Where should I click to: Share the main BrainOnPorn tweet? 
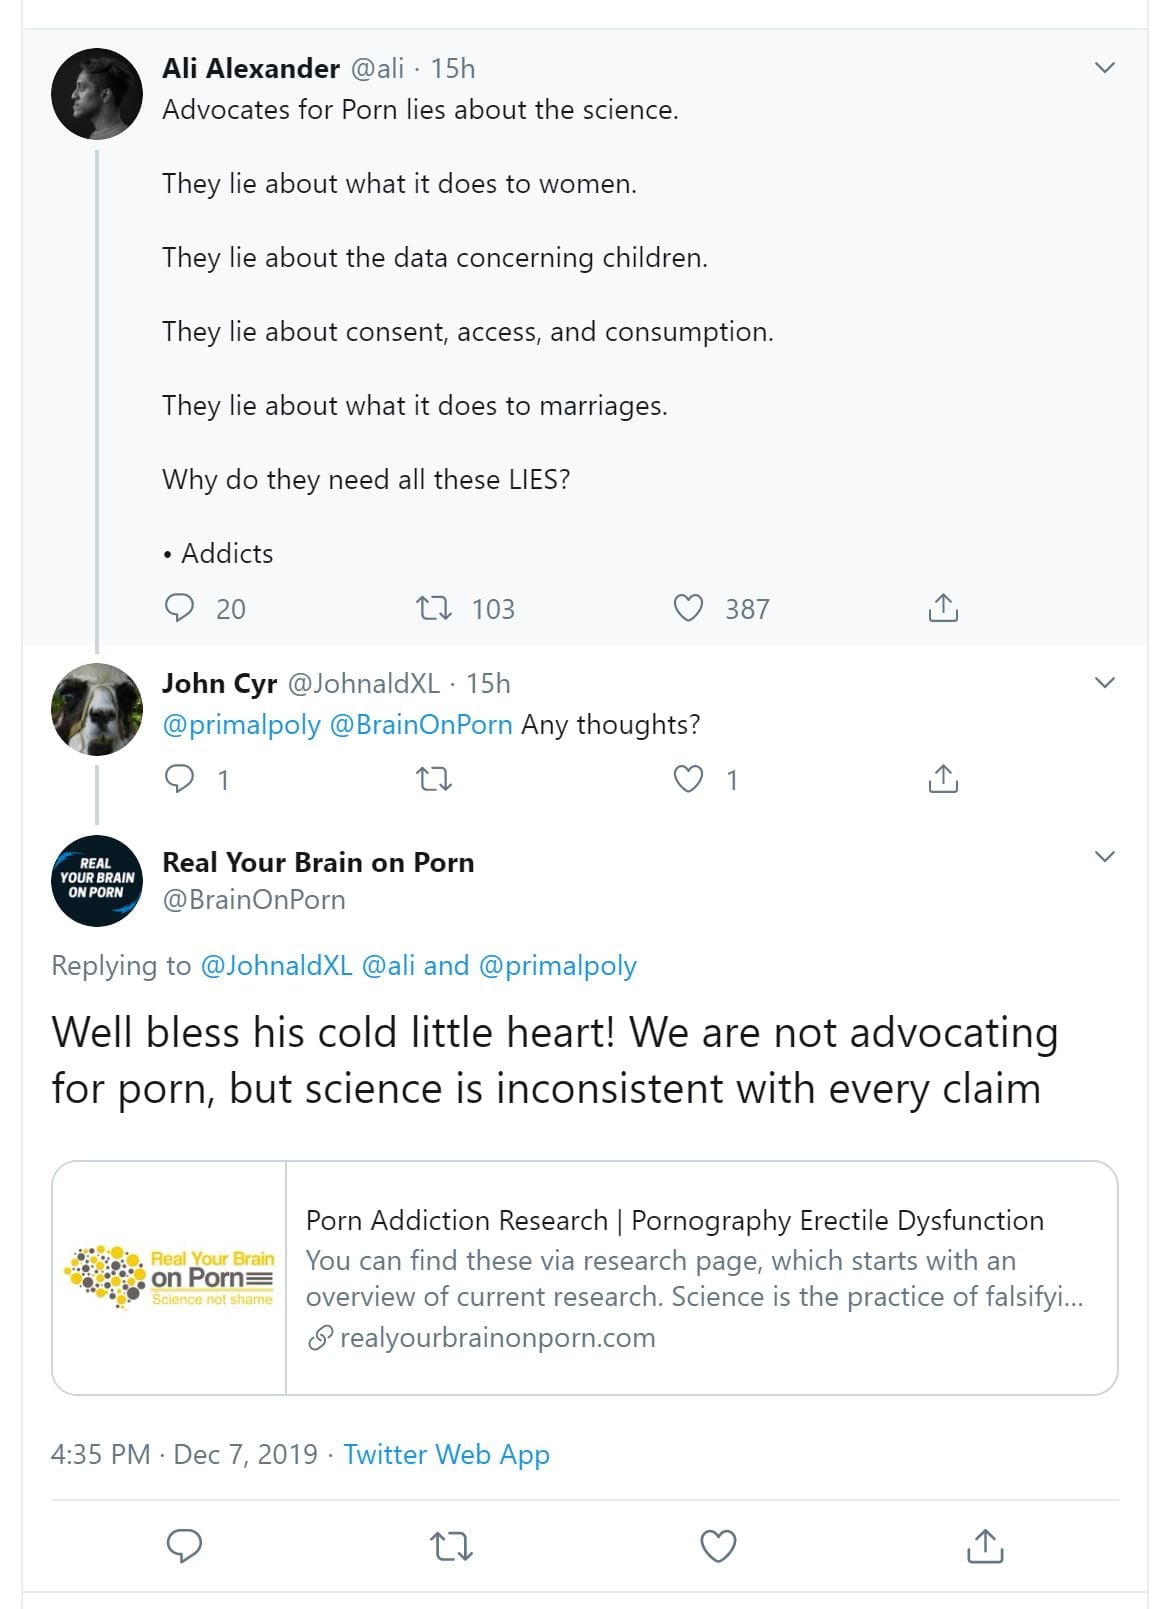tap(985, 1546)
